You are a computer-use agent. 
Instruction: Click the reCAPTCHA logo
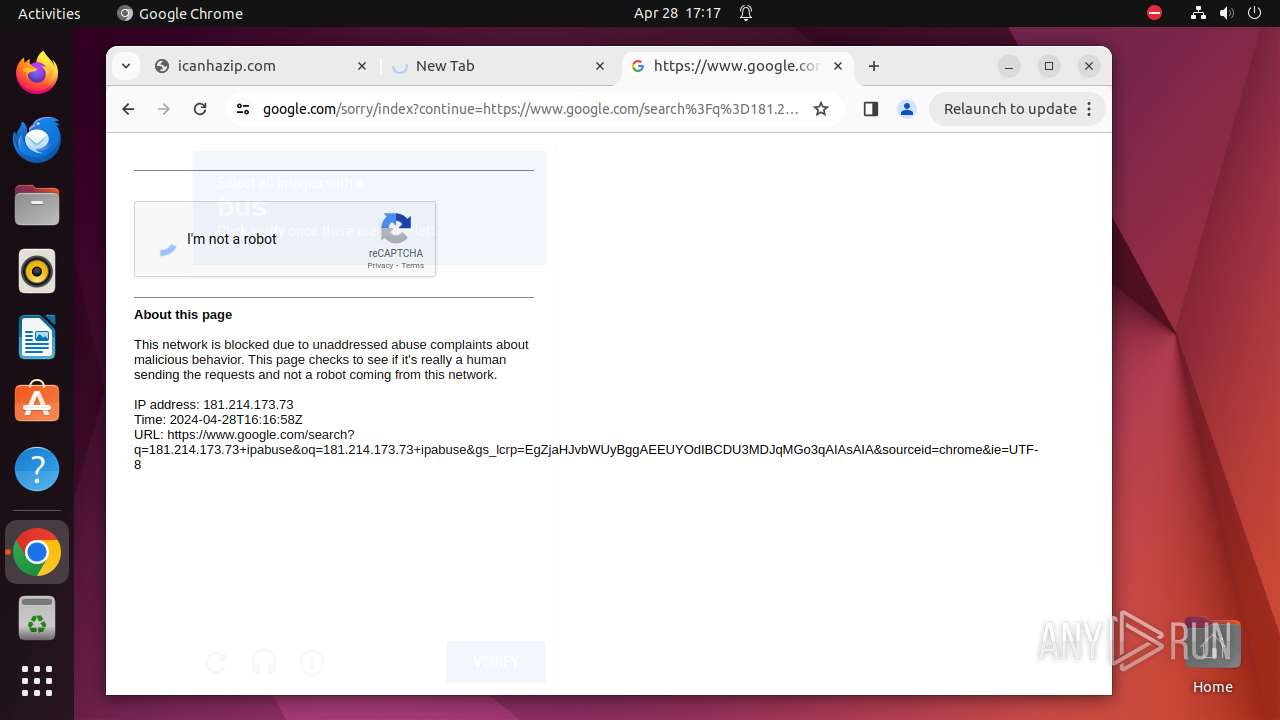396,229
